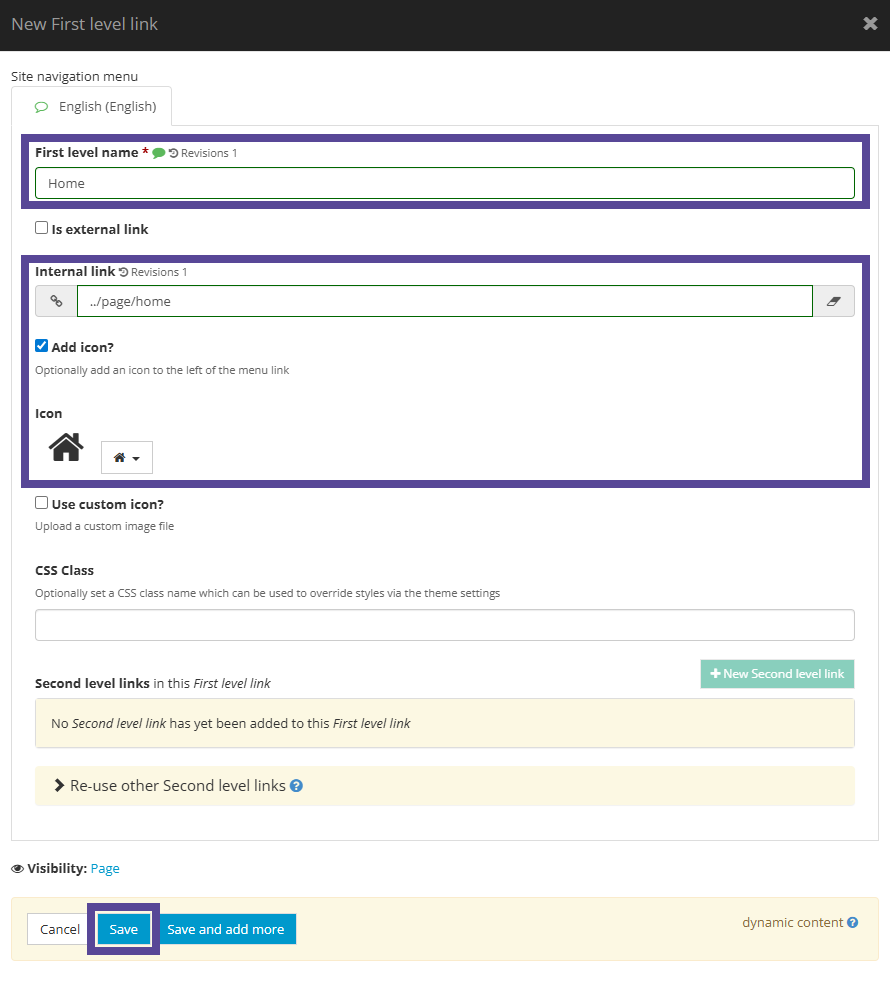Enable the Is external link checkbox
Viewport: 890px width, 991px height.
point(41,228)
